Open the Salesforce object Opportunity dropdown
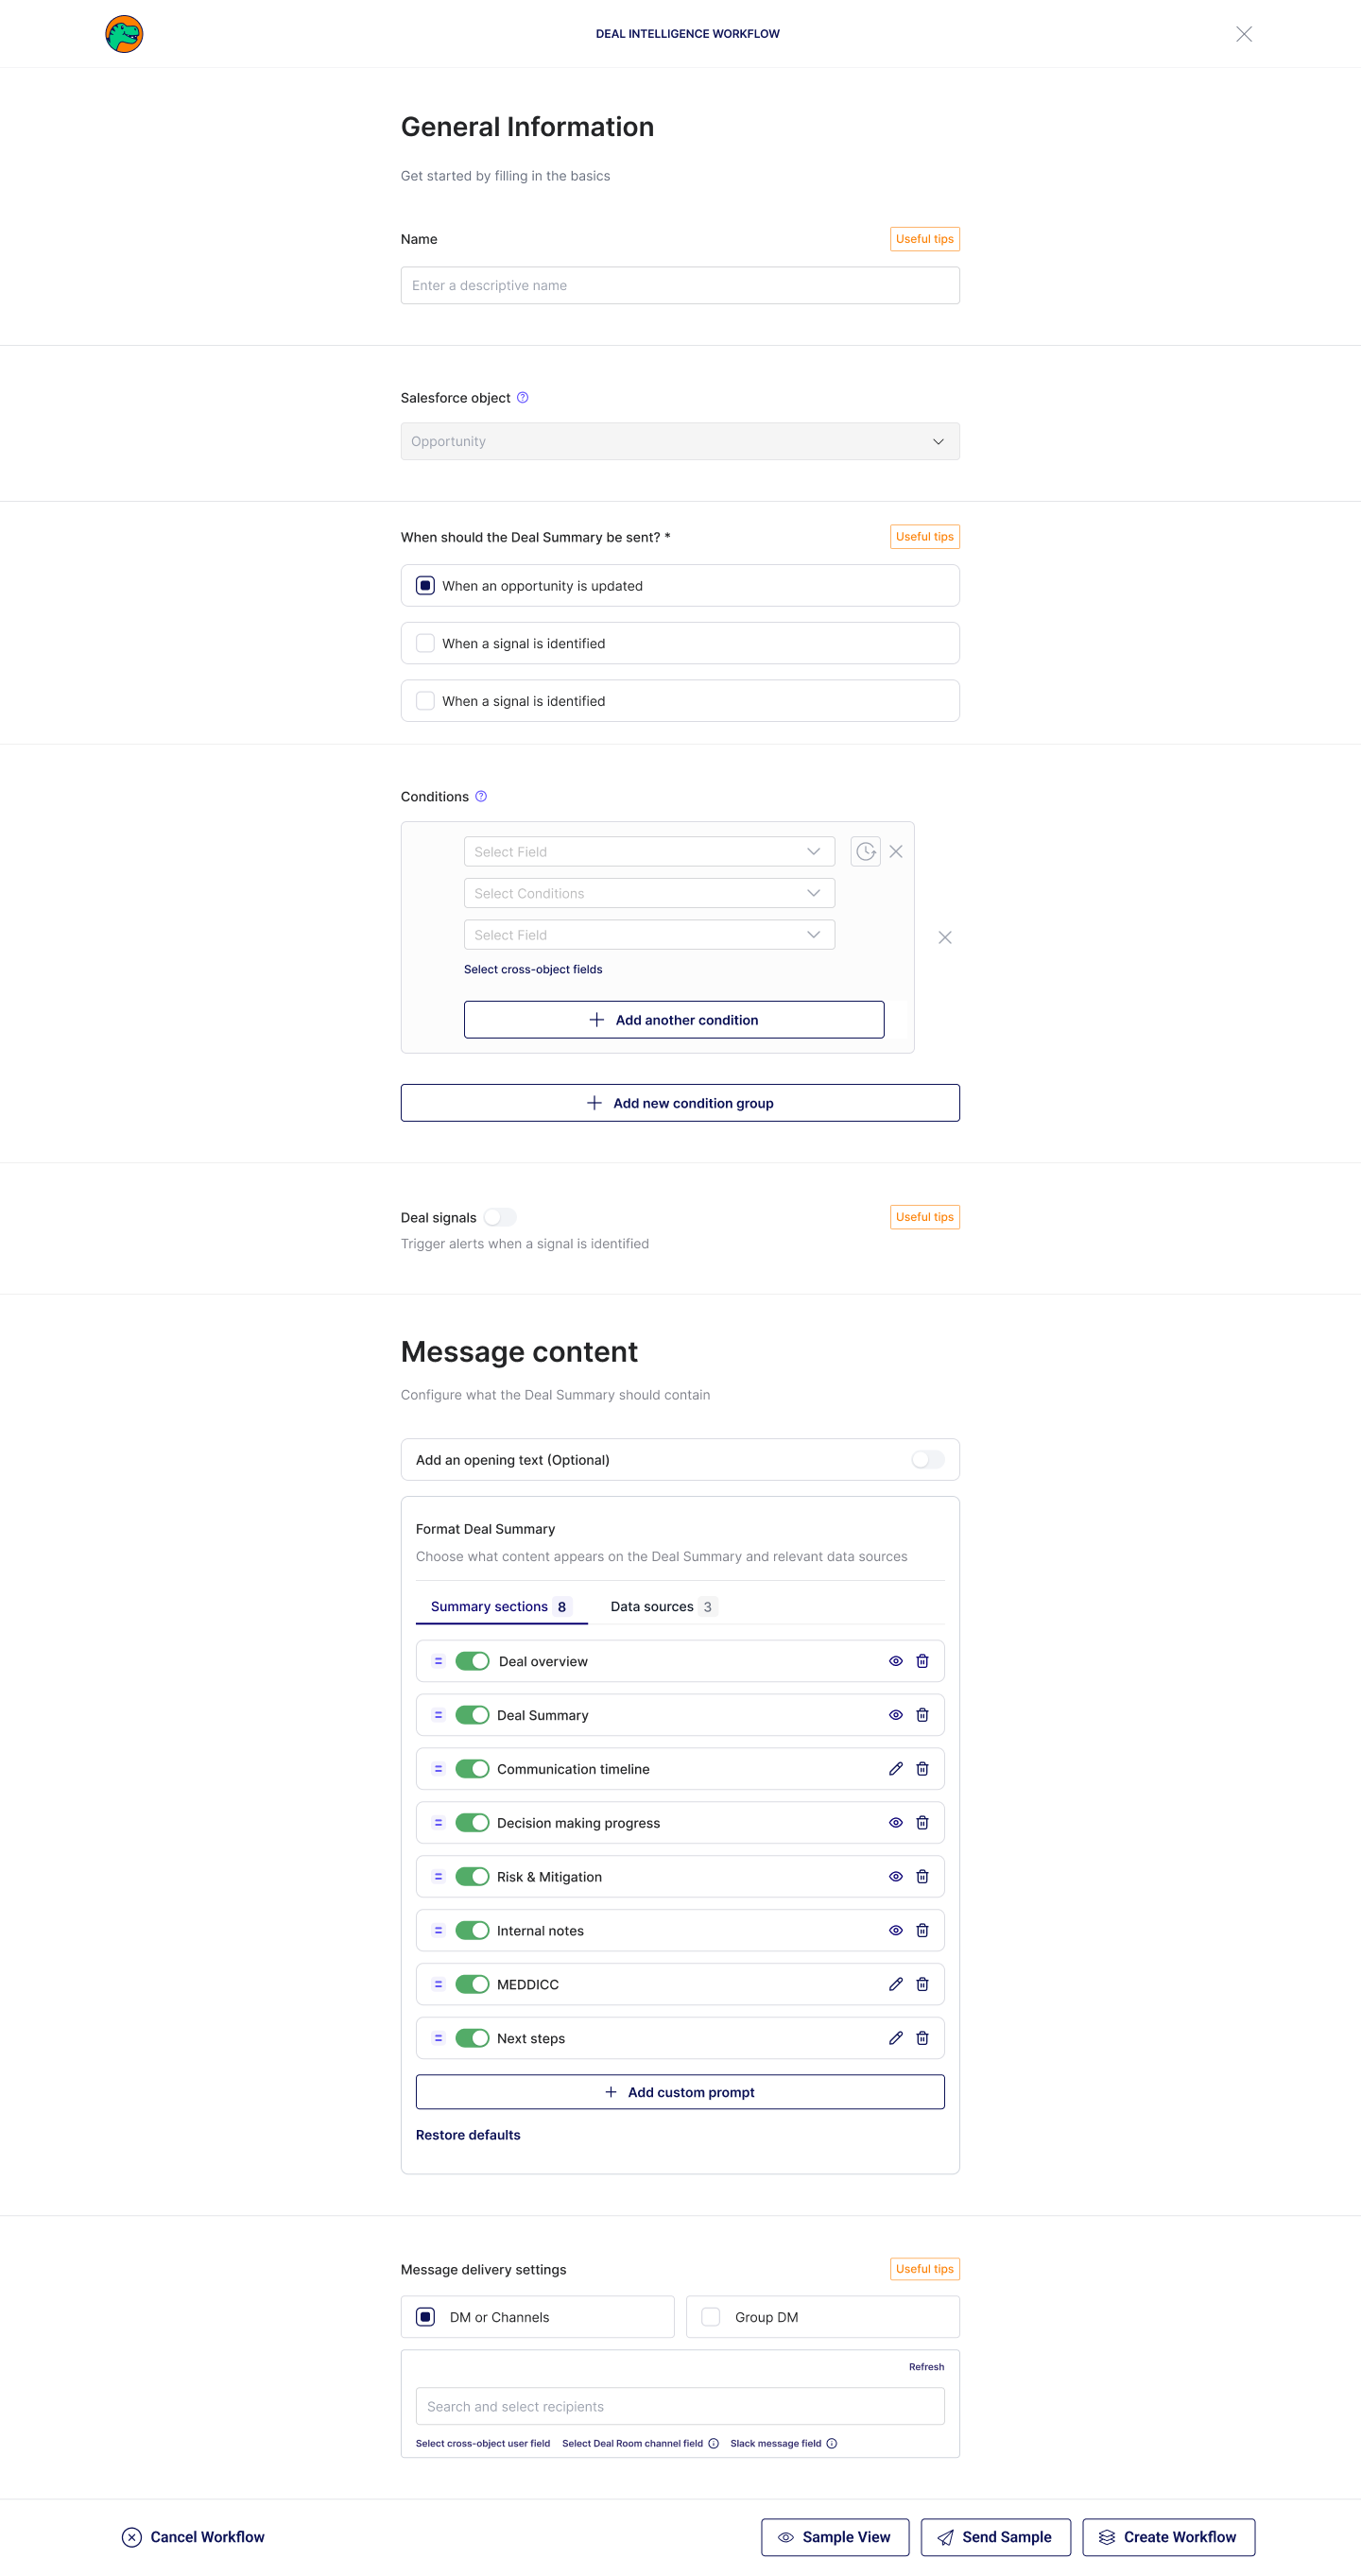 (680, 441)
